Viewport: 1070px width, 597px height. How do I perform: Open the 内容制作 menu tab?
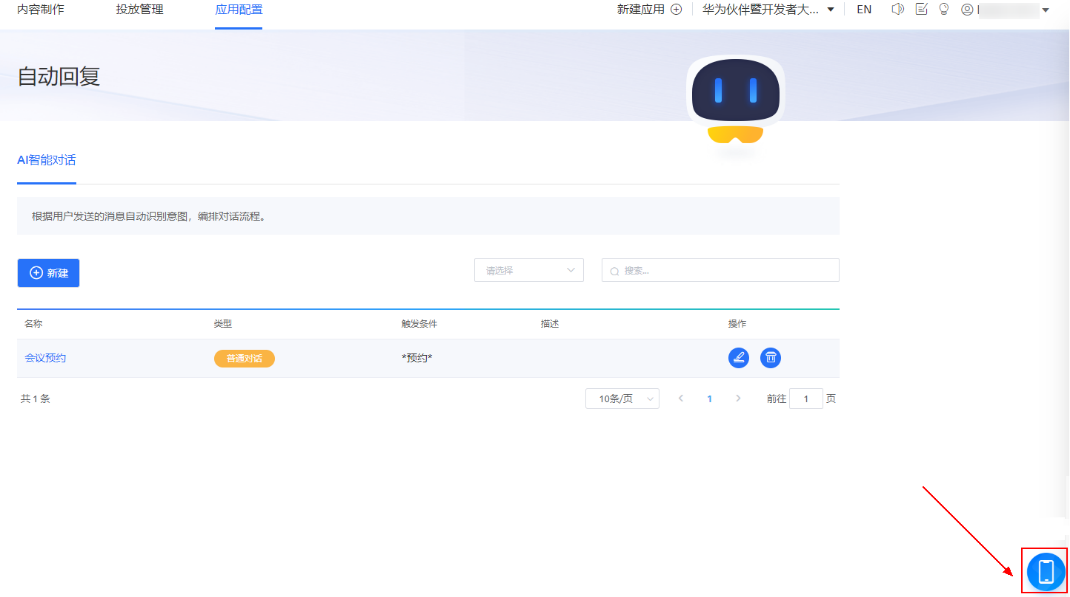[x=41, y=10]
